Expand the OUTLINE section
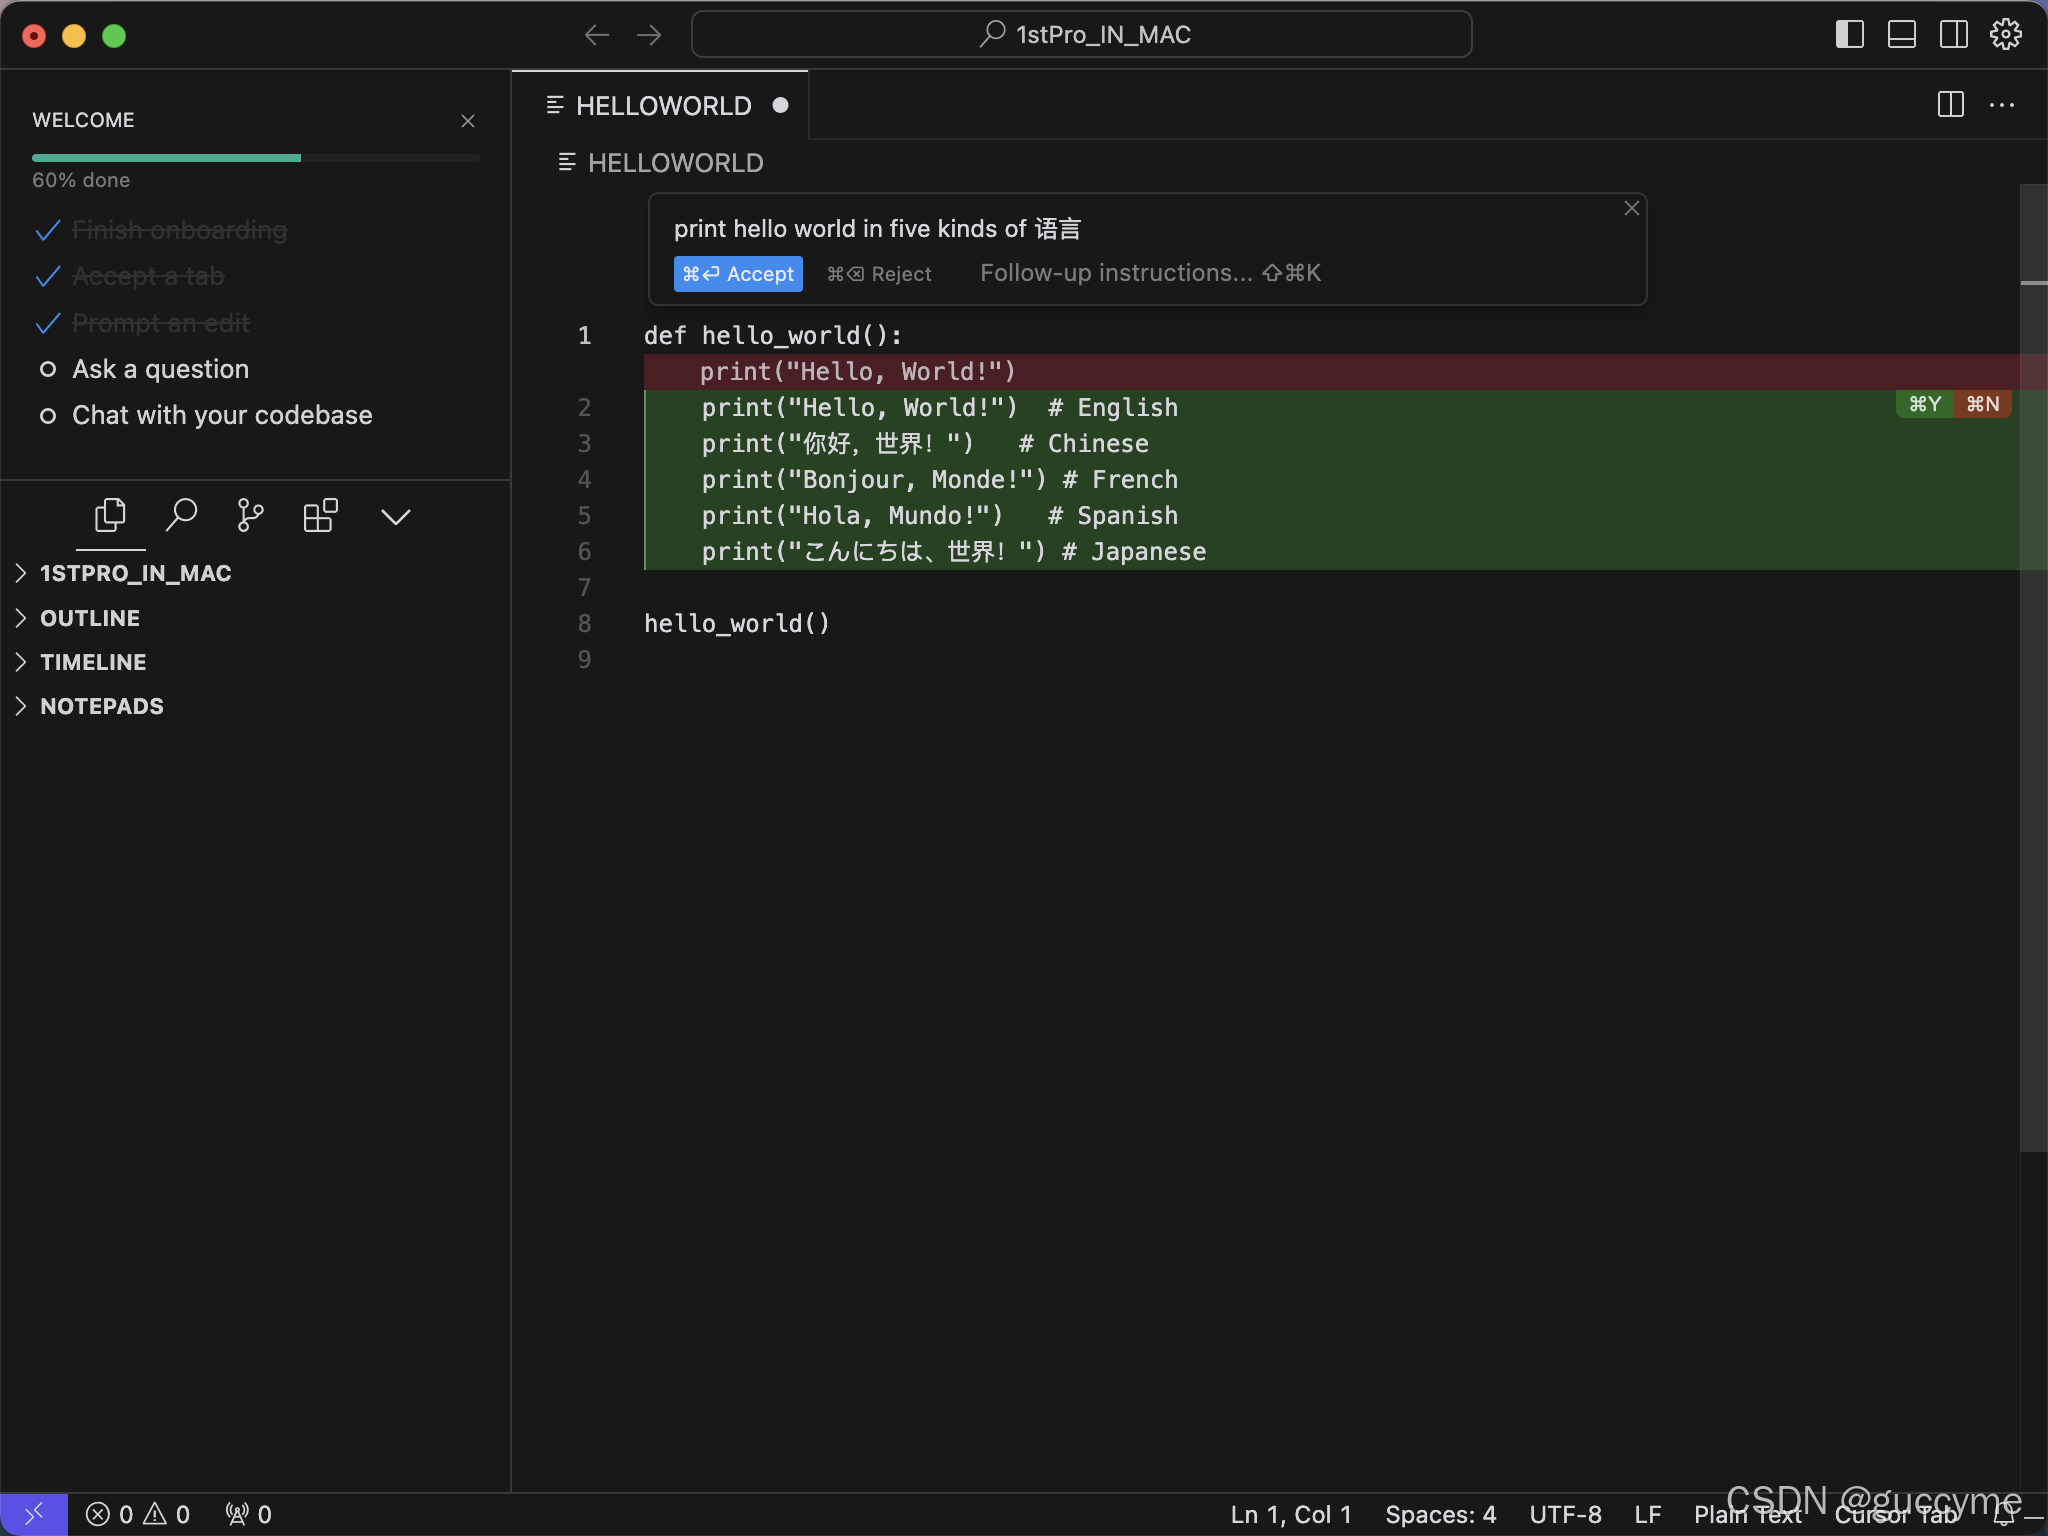Screen dimensions: 2048x1536 [x=90, y=618]
